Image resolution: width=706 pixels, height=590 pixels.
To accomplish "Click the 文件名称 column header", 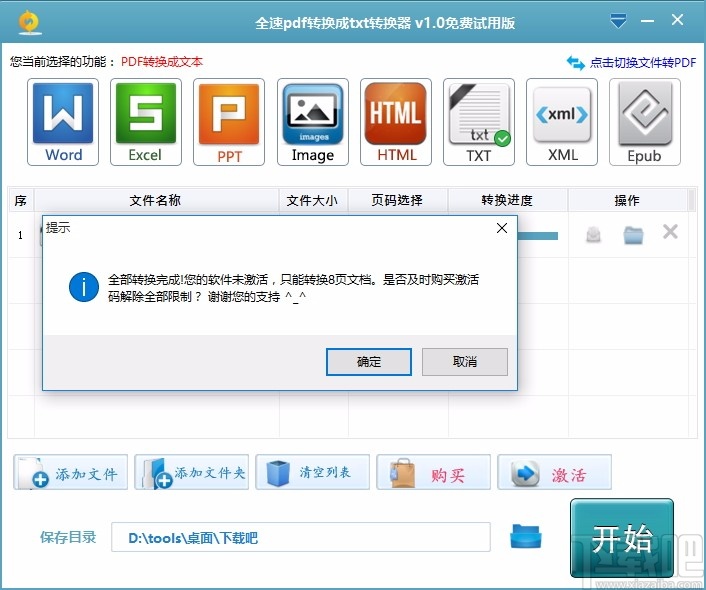I will click(156, 200).
